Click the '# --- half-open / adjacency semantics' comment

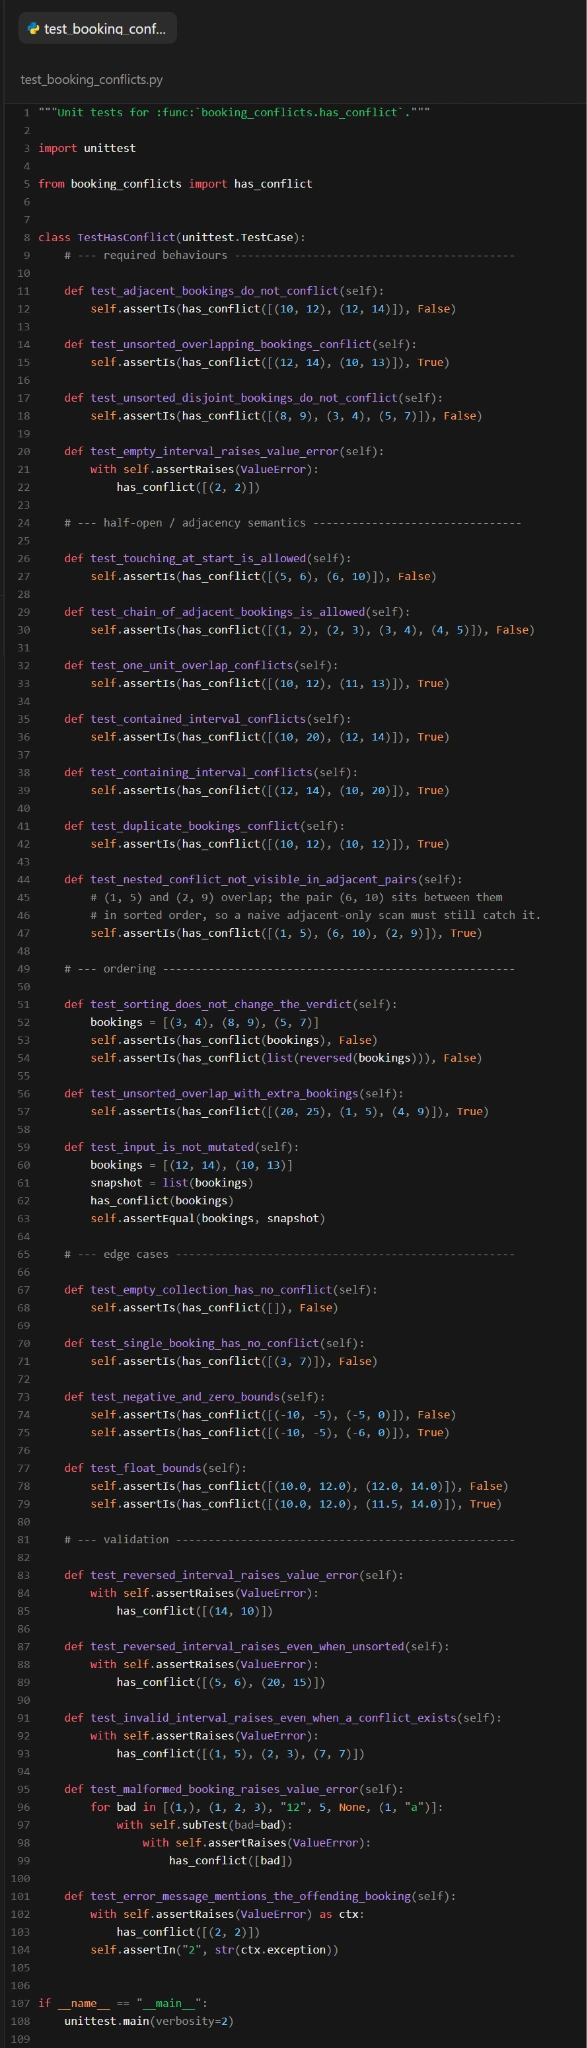pos(293,522)
